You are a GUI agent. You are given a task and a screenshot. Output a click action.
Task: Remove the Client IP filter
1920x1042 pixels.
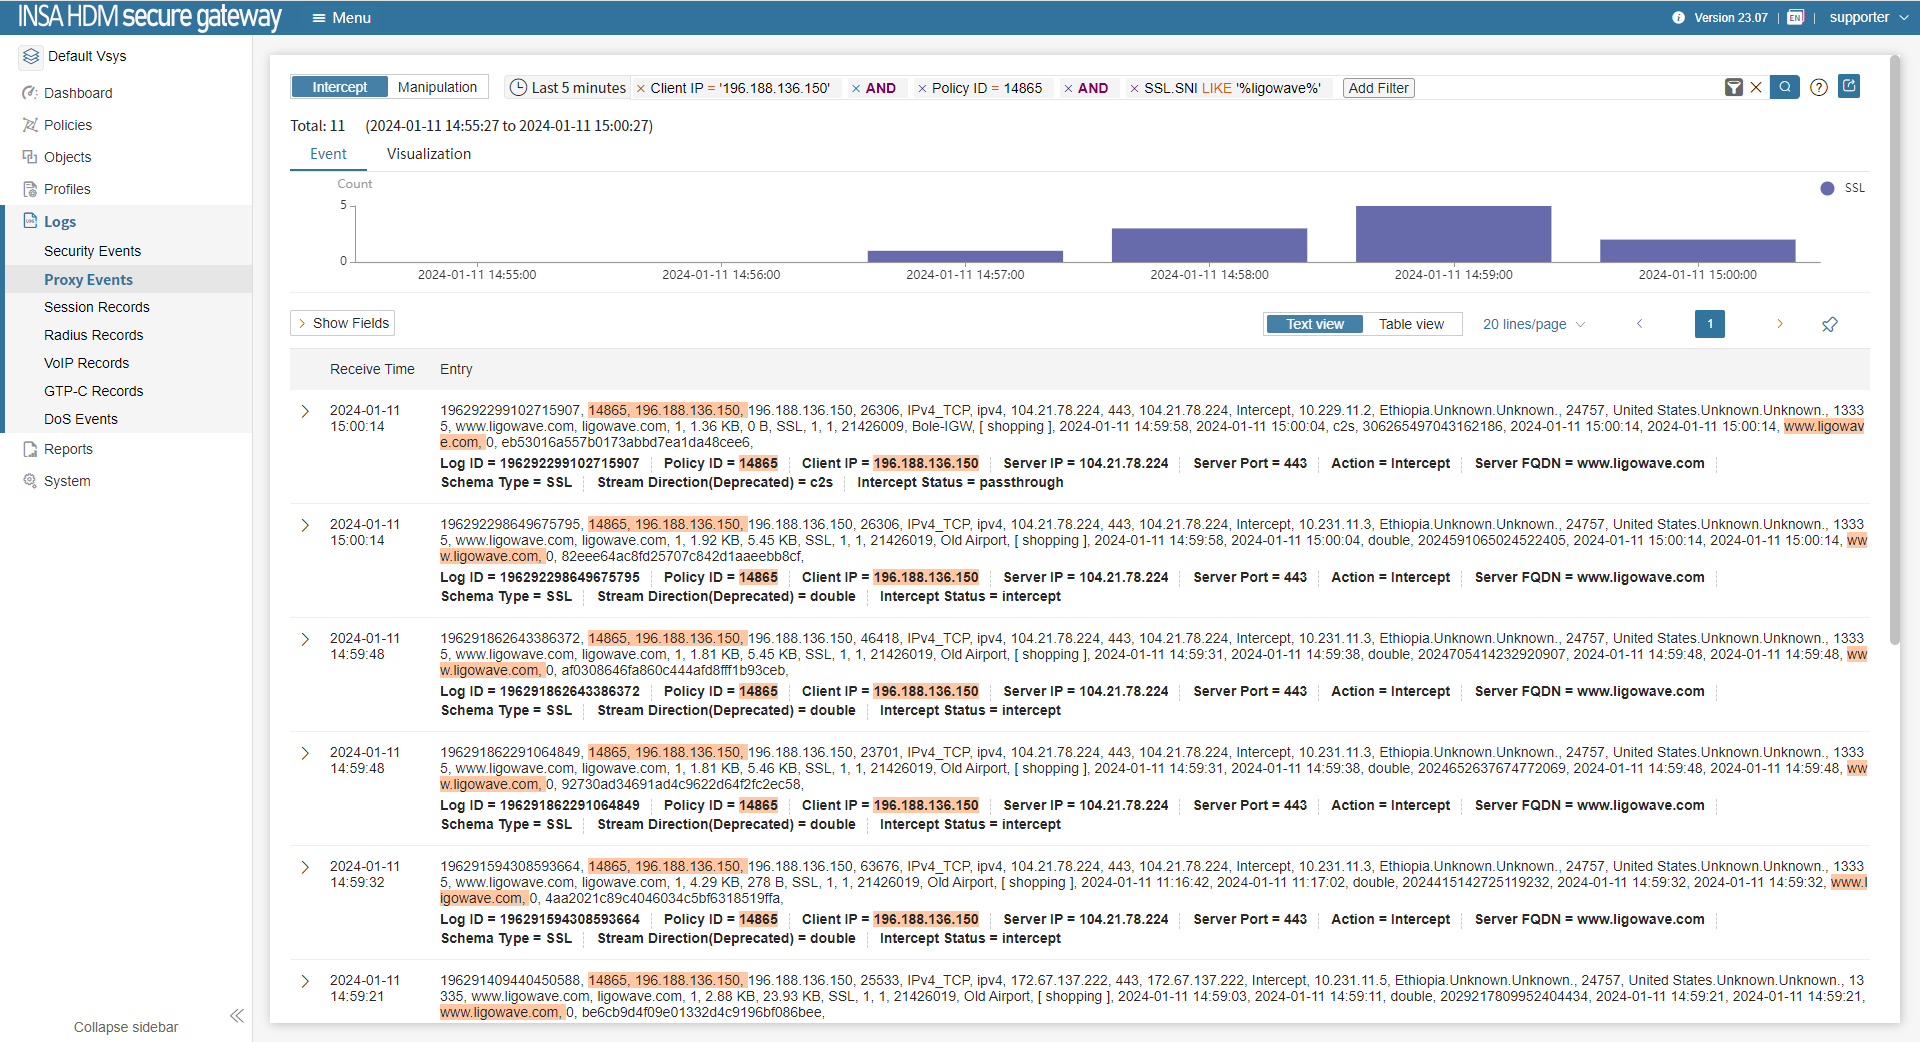point(641,89)
